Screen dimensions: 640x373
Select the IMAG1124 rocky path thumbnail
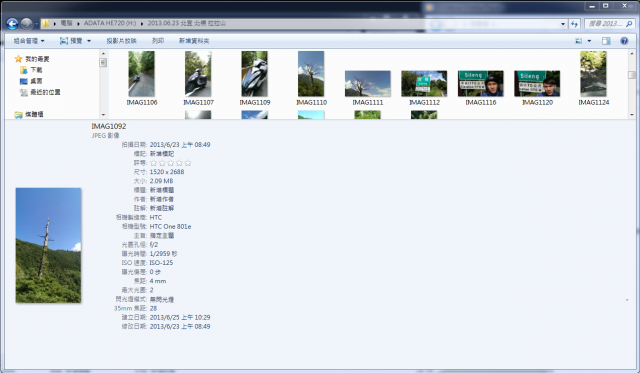(593, 74)
